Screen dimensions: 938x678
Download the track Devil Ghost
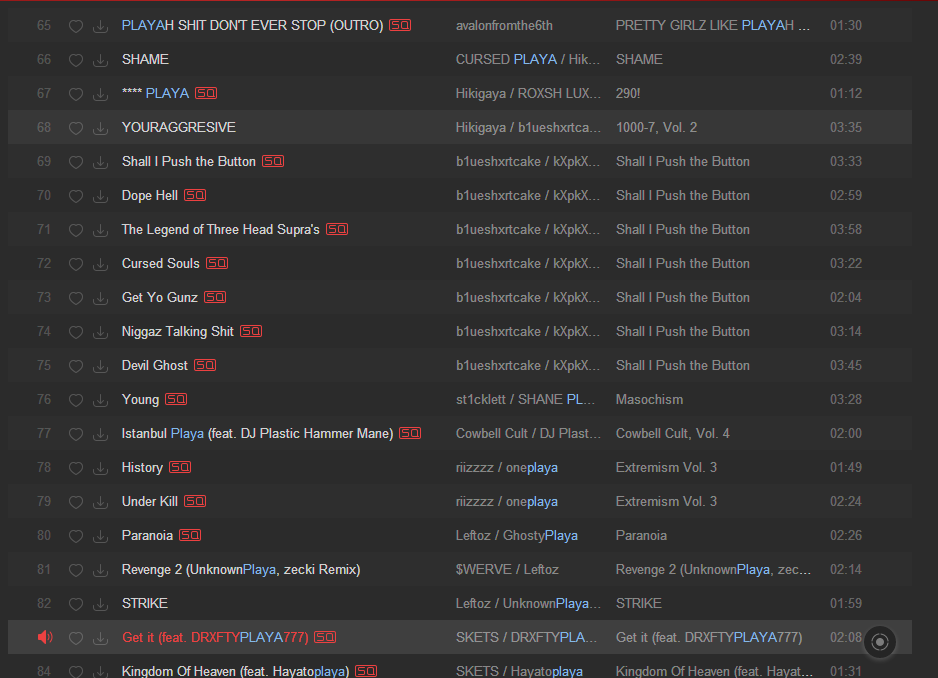[100, 366]
